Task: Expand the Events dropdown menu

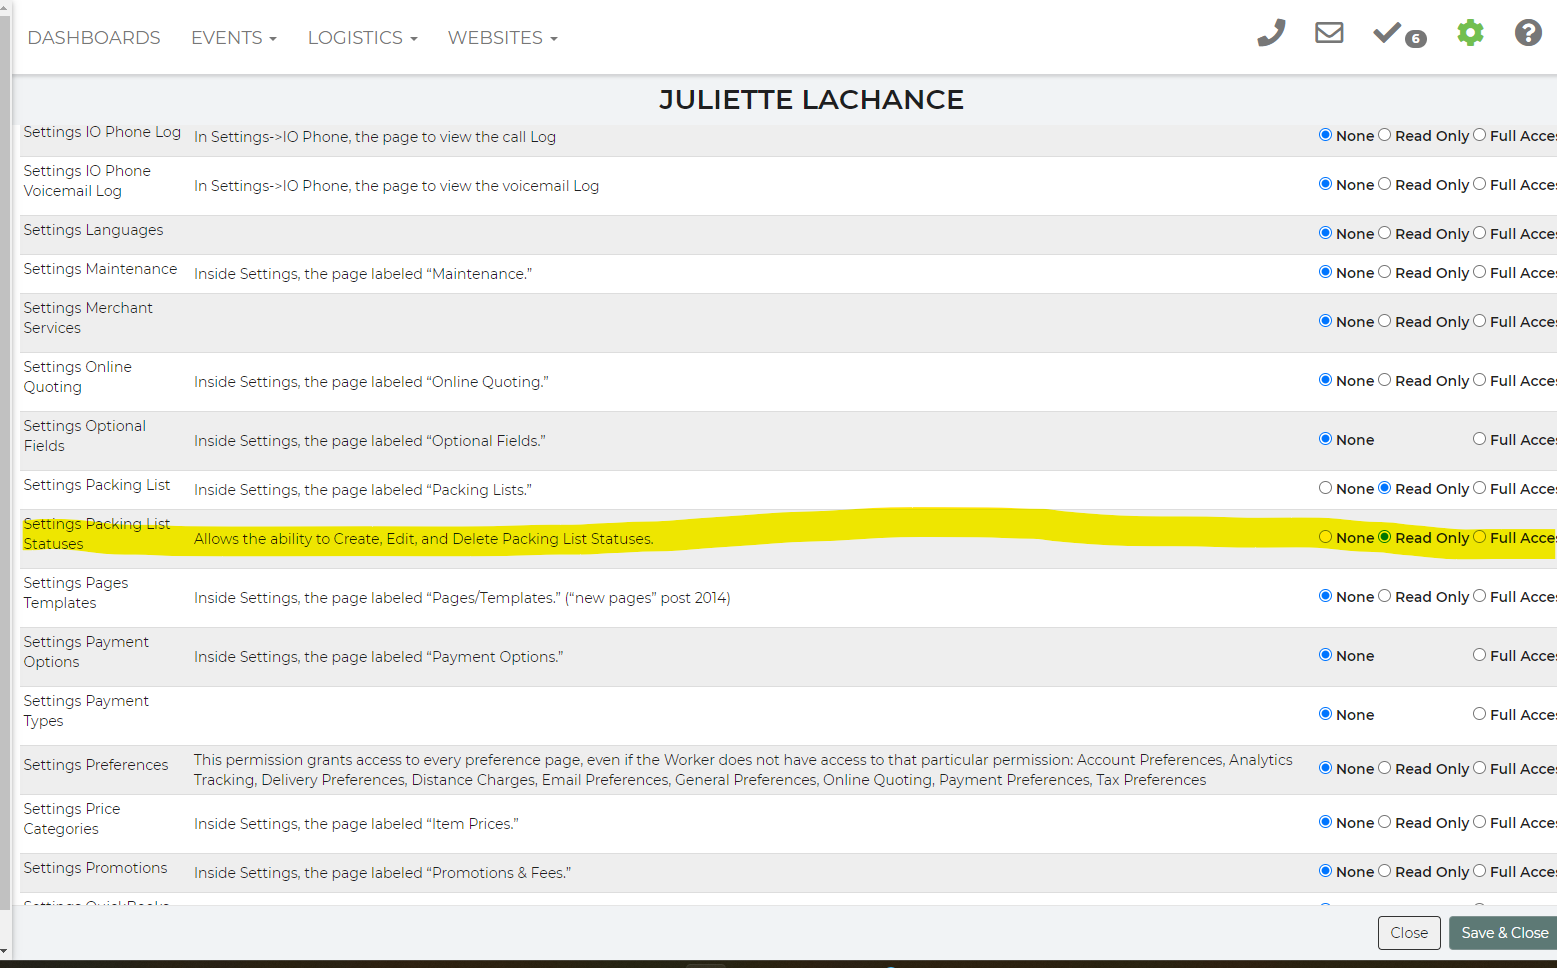Action: pyautogui.click(x=233, y=38)
